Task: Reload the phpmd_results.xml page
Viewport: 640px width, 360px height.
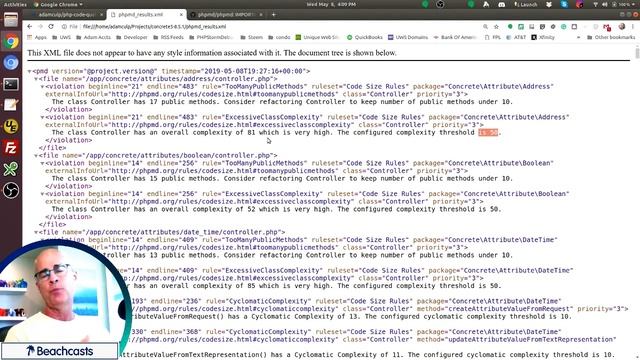Action: [x=51, y=27]
